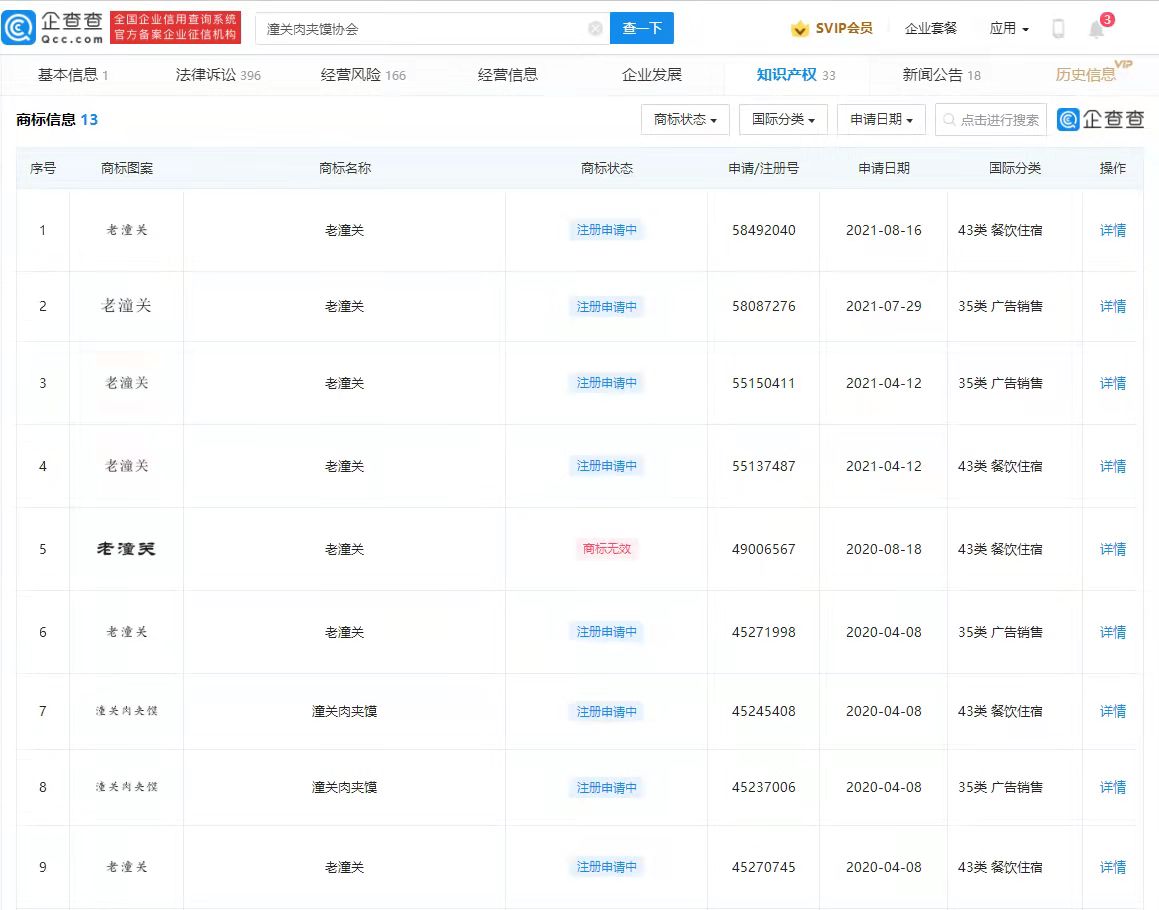This screenshot has width=1159, height=910.
Task: Switch to the 经营信息 tab
Action: click(x=508, y=75)
